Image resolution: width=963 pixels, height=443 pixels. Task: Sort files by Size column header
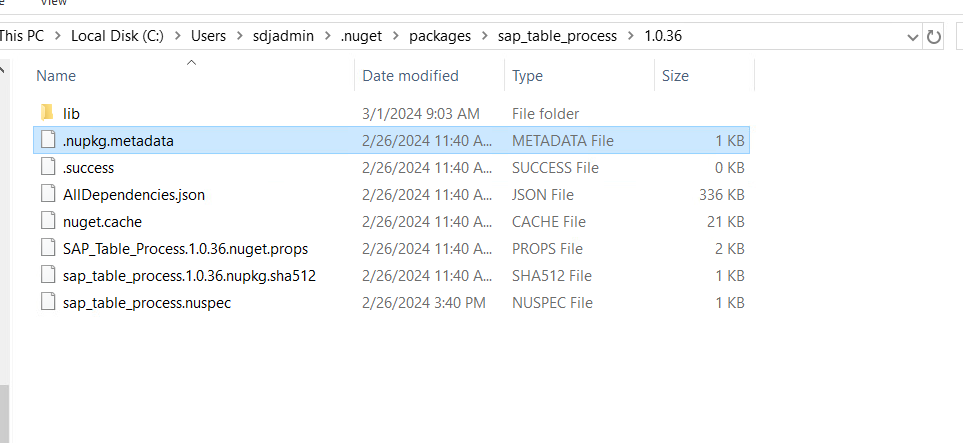coord(675,76)
